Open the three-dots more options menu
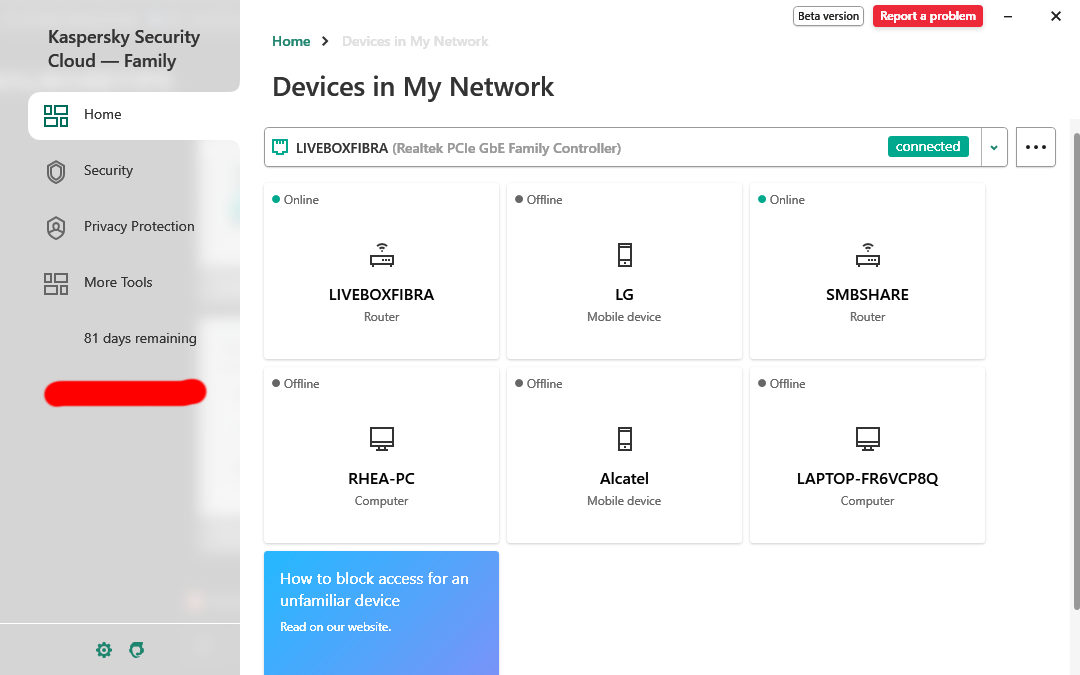Viewport: 1080px width, 675px height. coord(1036,148)
